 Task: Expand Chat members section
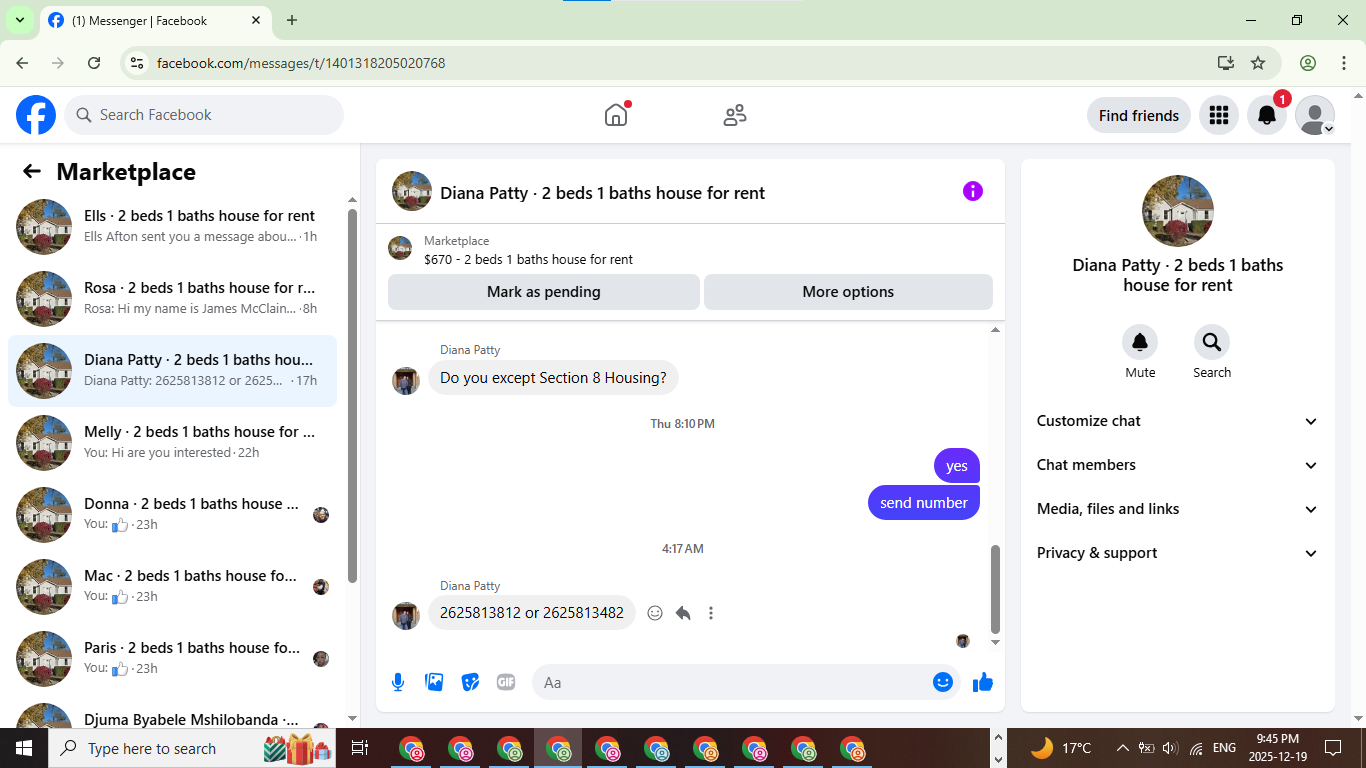(1178, 465)
